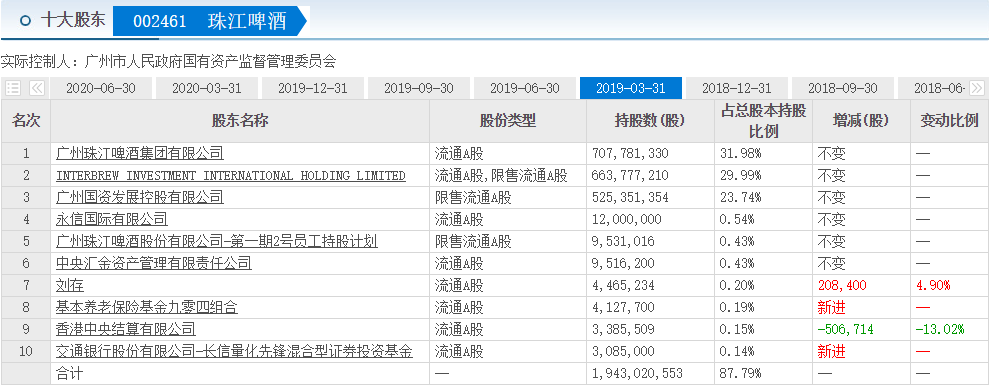The image size is (989, 385).
Task: Open shareholder link 永信国际有限公司
Action: tap(112, 220)
